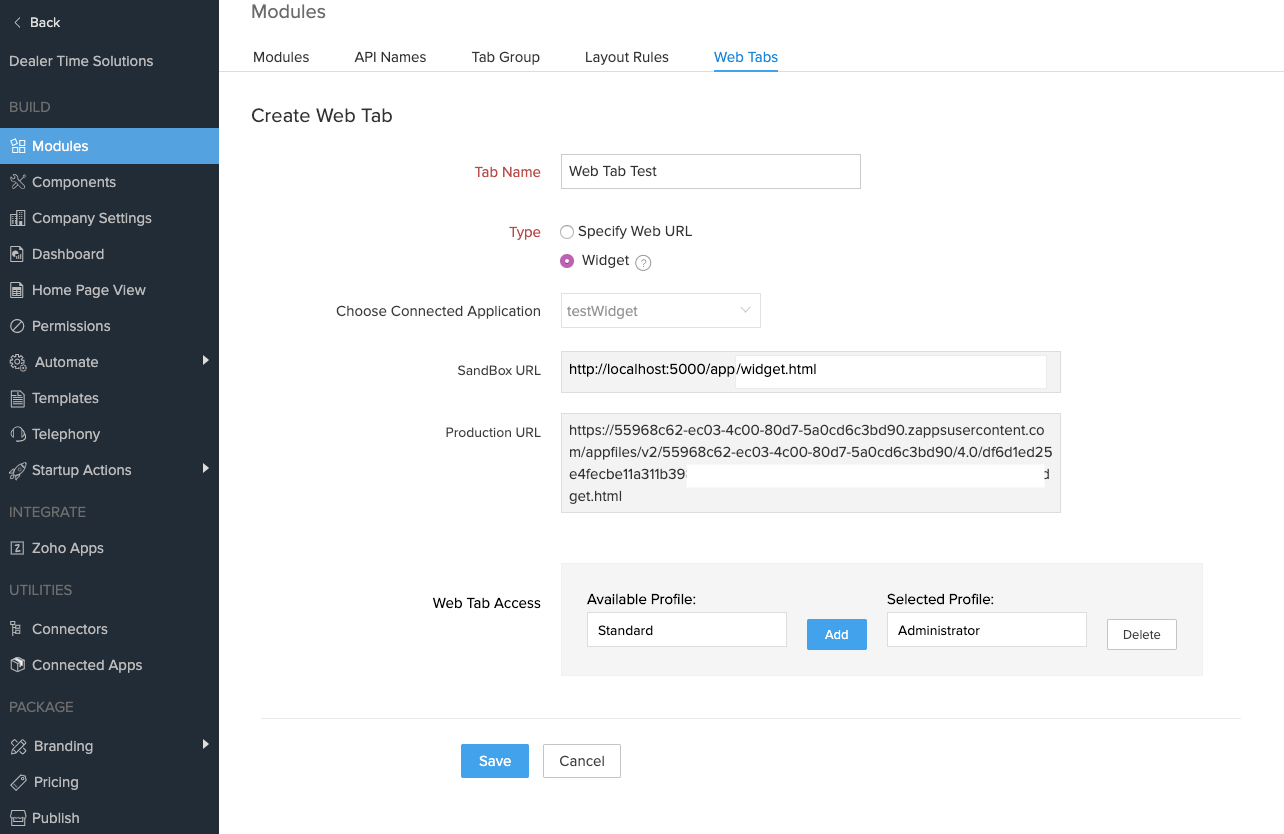Viewport: 1284px width, 834px height.
Task: Click into the Tab Name input field
Action: [710, 171]
